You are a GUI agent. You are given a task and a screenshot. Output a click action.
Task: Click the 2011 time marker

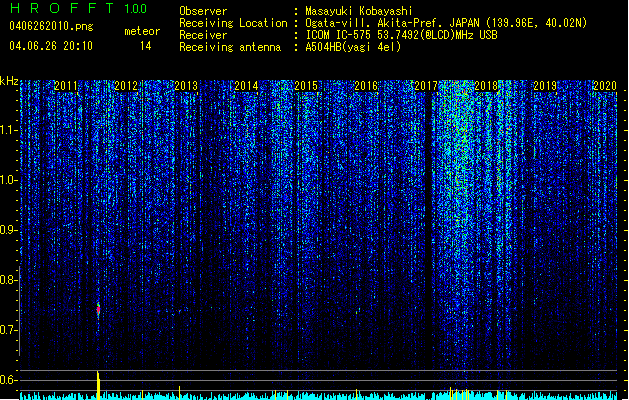click(x=66, y=86)
